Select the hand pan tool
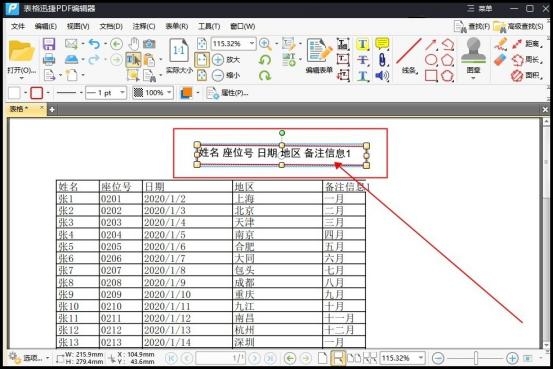Screen dimensions: 553x369 133,44
